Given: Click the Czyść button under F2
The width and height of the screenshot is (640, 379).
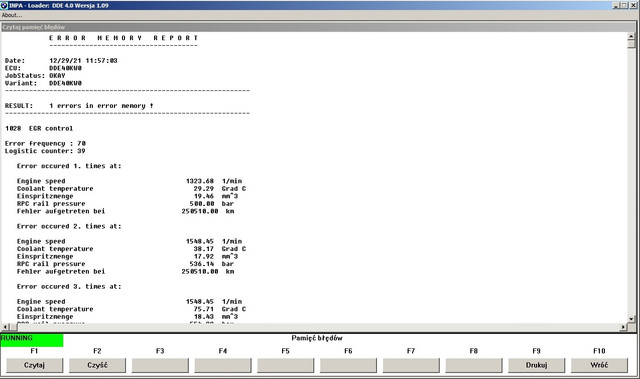Looking at the screenshot, I should tap(97, 365).
